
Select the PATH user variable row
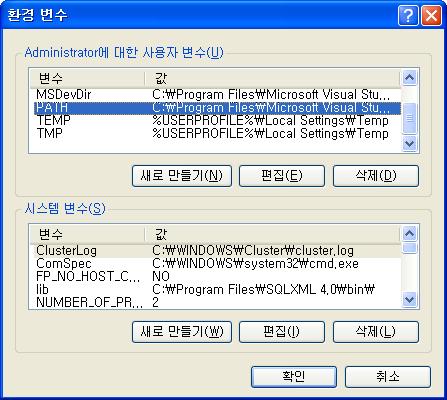click(217, 108)
